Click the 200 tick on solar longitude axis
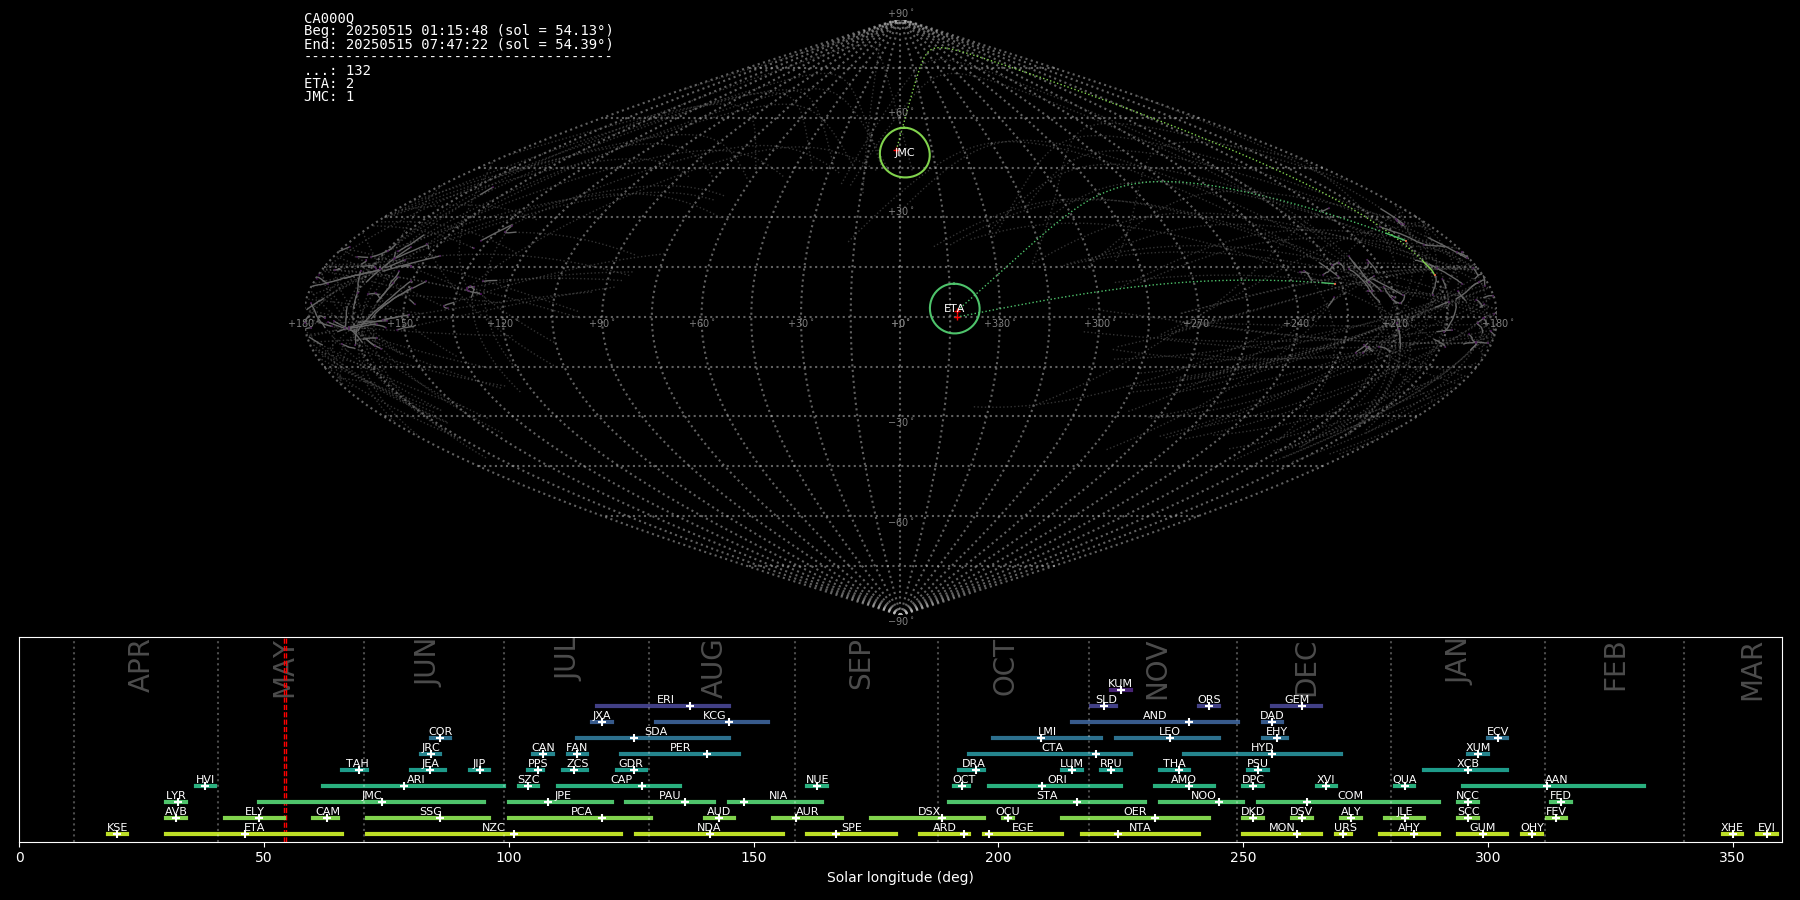1800x900 pixels. coord(998,856)
